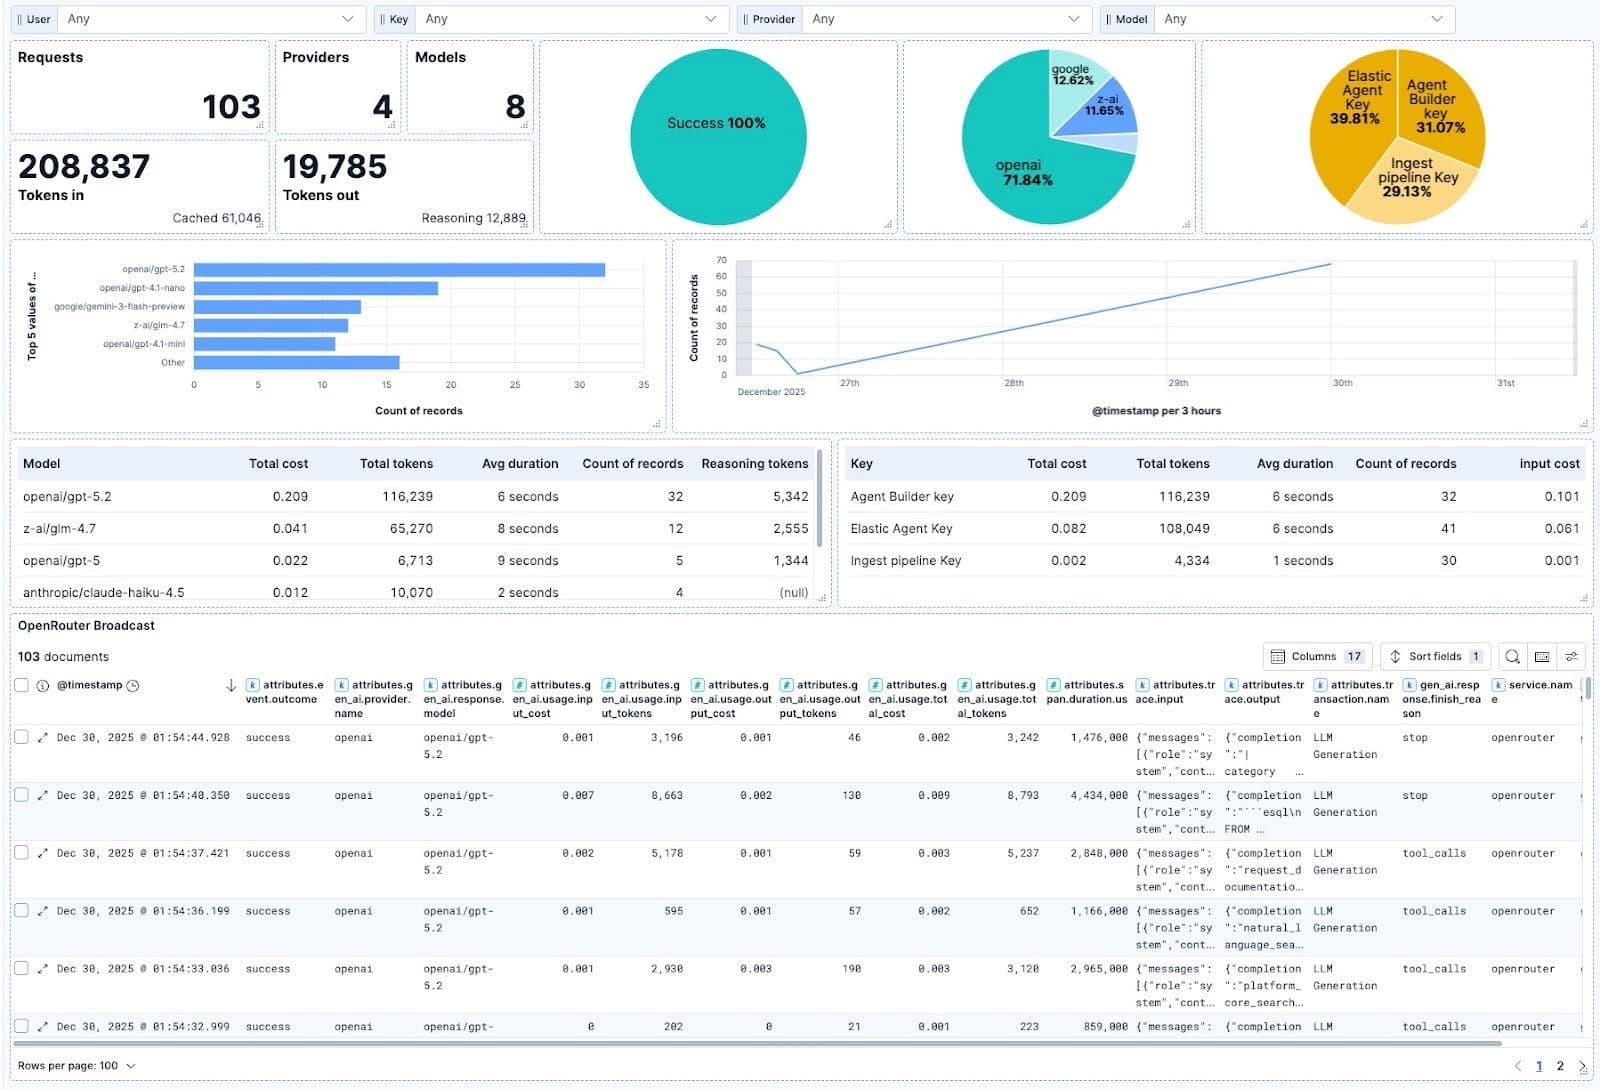Check the first document row checkbox
The height and width of the screenshot is (1089, 1600).
(x=22, y=738)
